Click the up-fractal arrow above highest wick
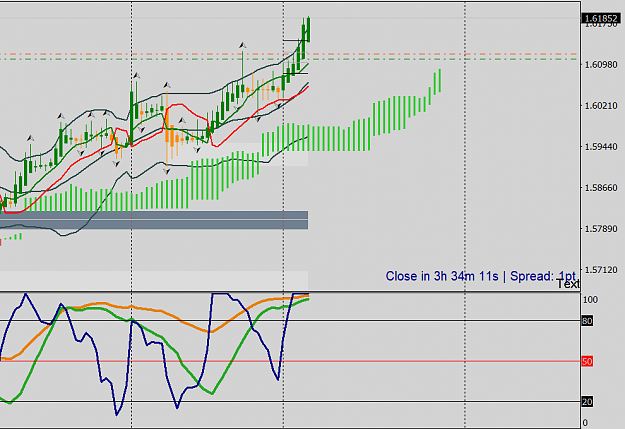This screenshot has height=429, width=625. (242, 45)
